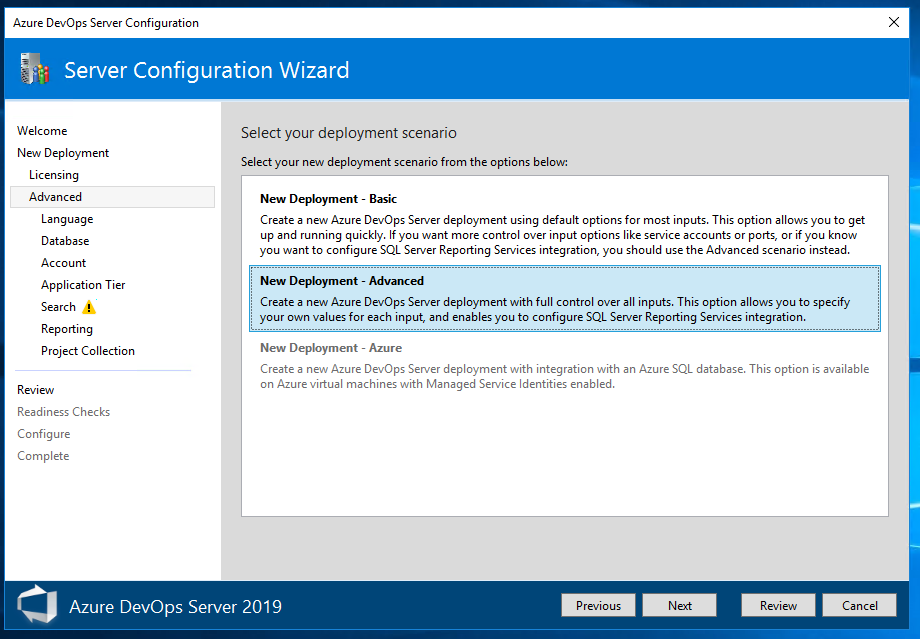Go to the Licensing step
This screenshot has height=639, width=920.
coord(54,175)
